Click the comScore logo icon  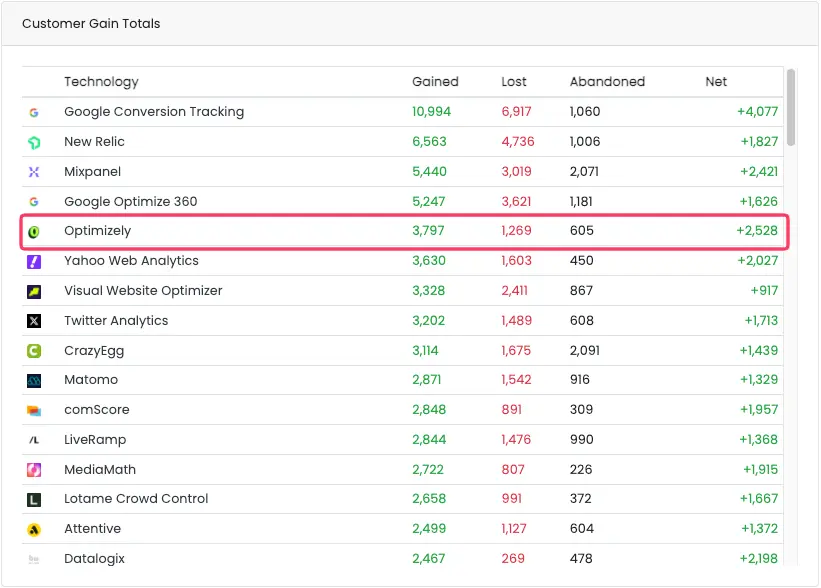[34, 411]
